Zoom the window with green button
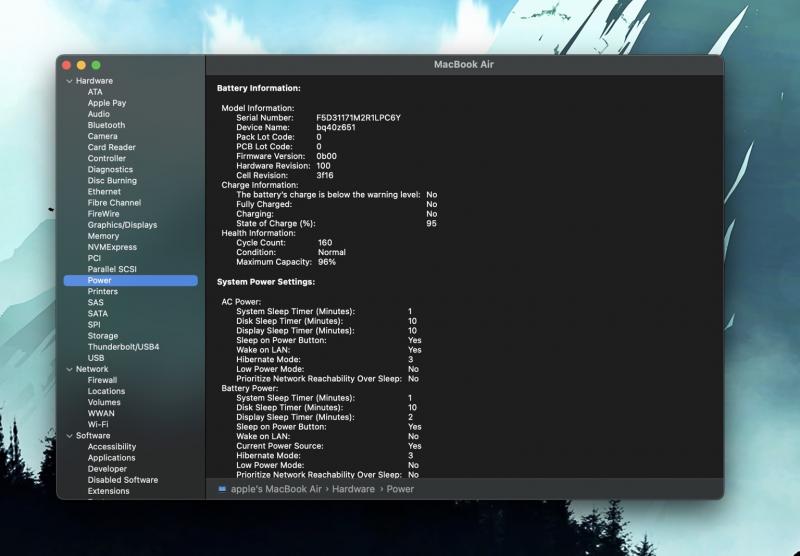 [x=96, y=65]
